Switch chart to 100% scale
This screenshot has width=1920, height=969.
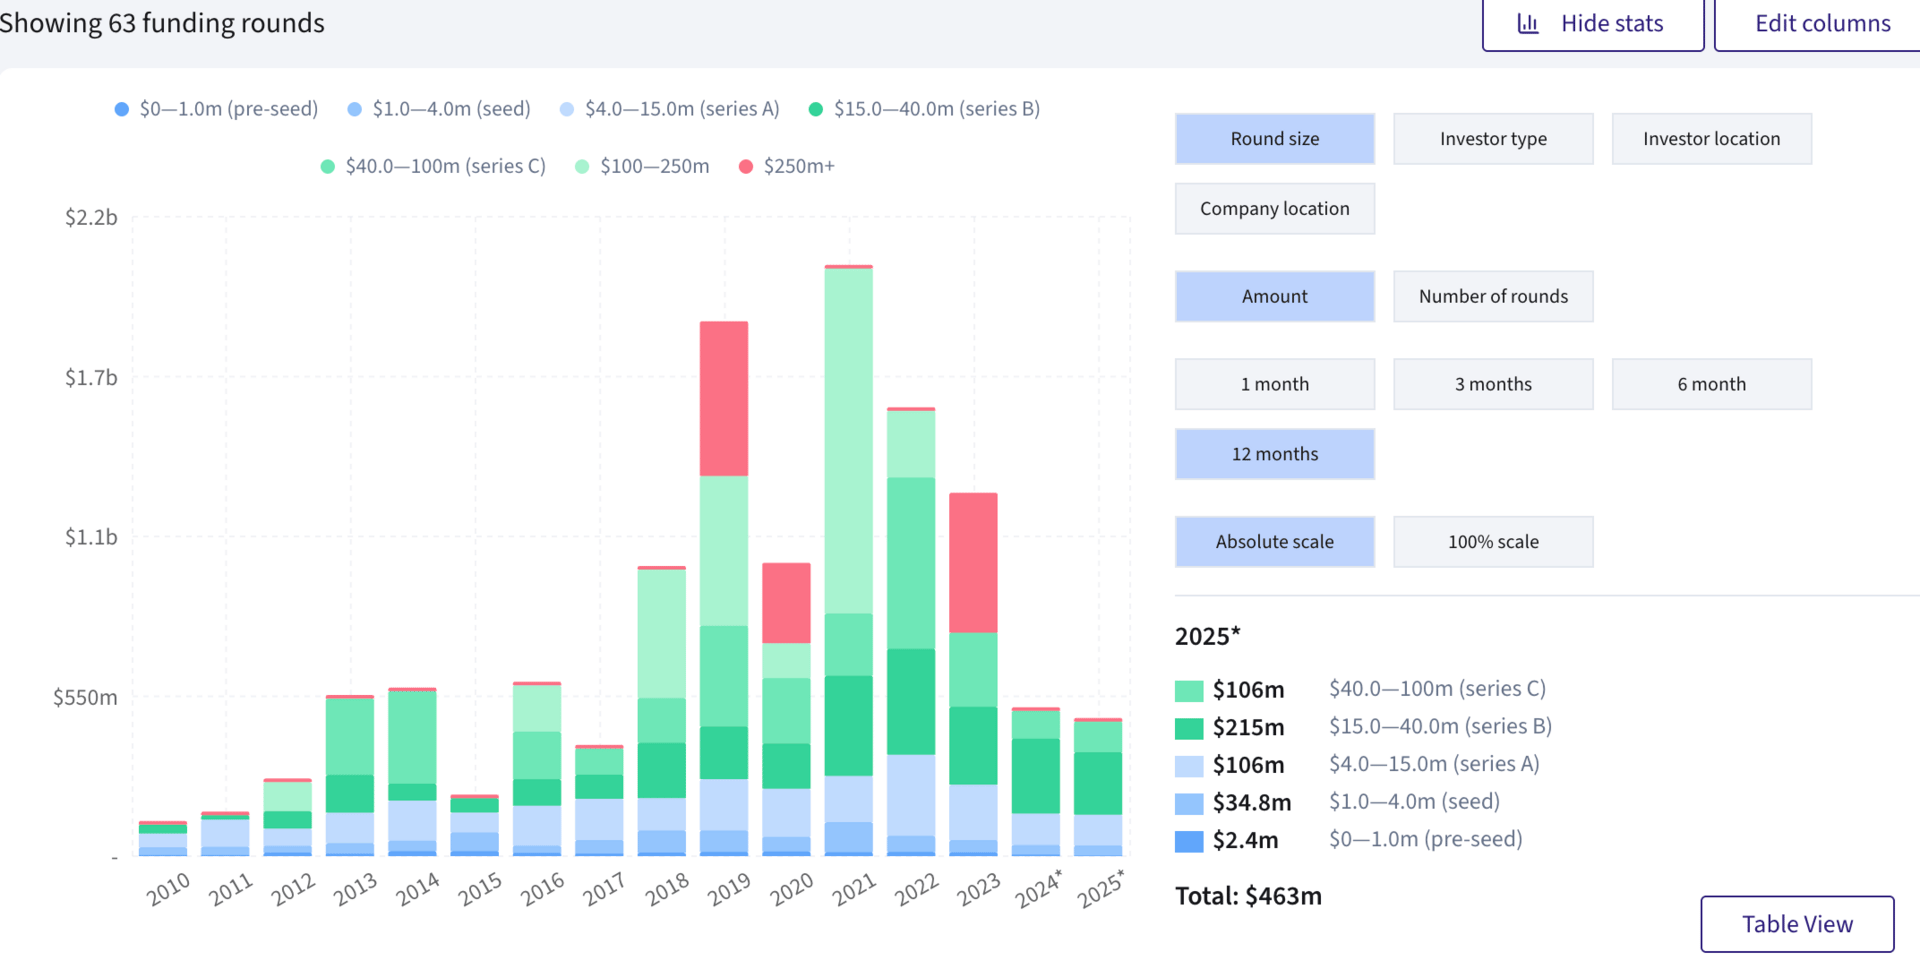[1492, 542]
